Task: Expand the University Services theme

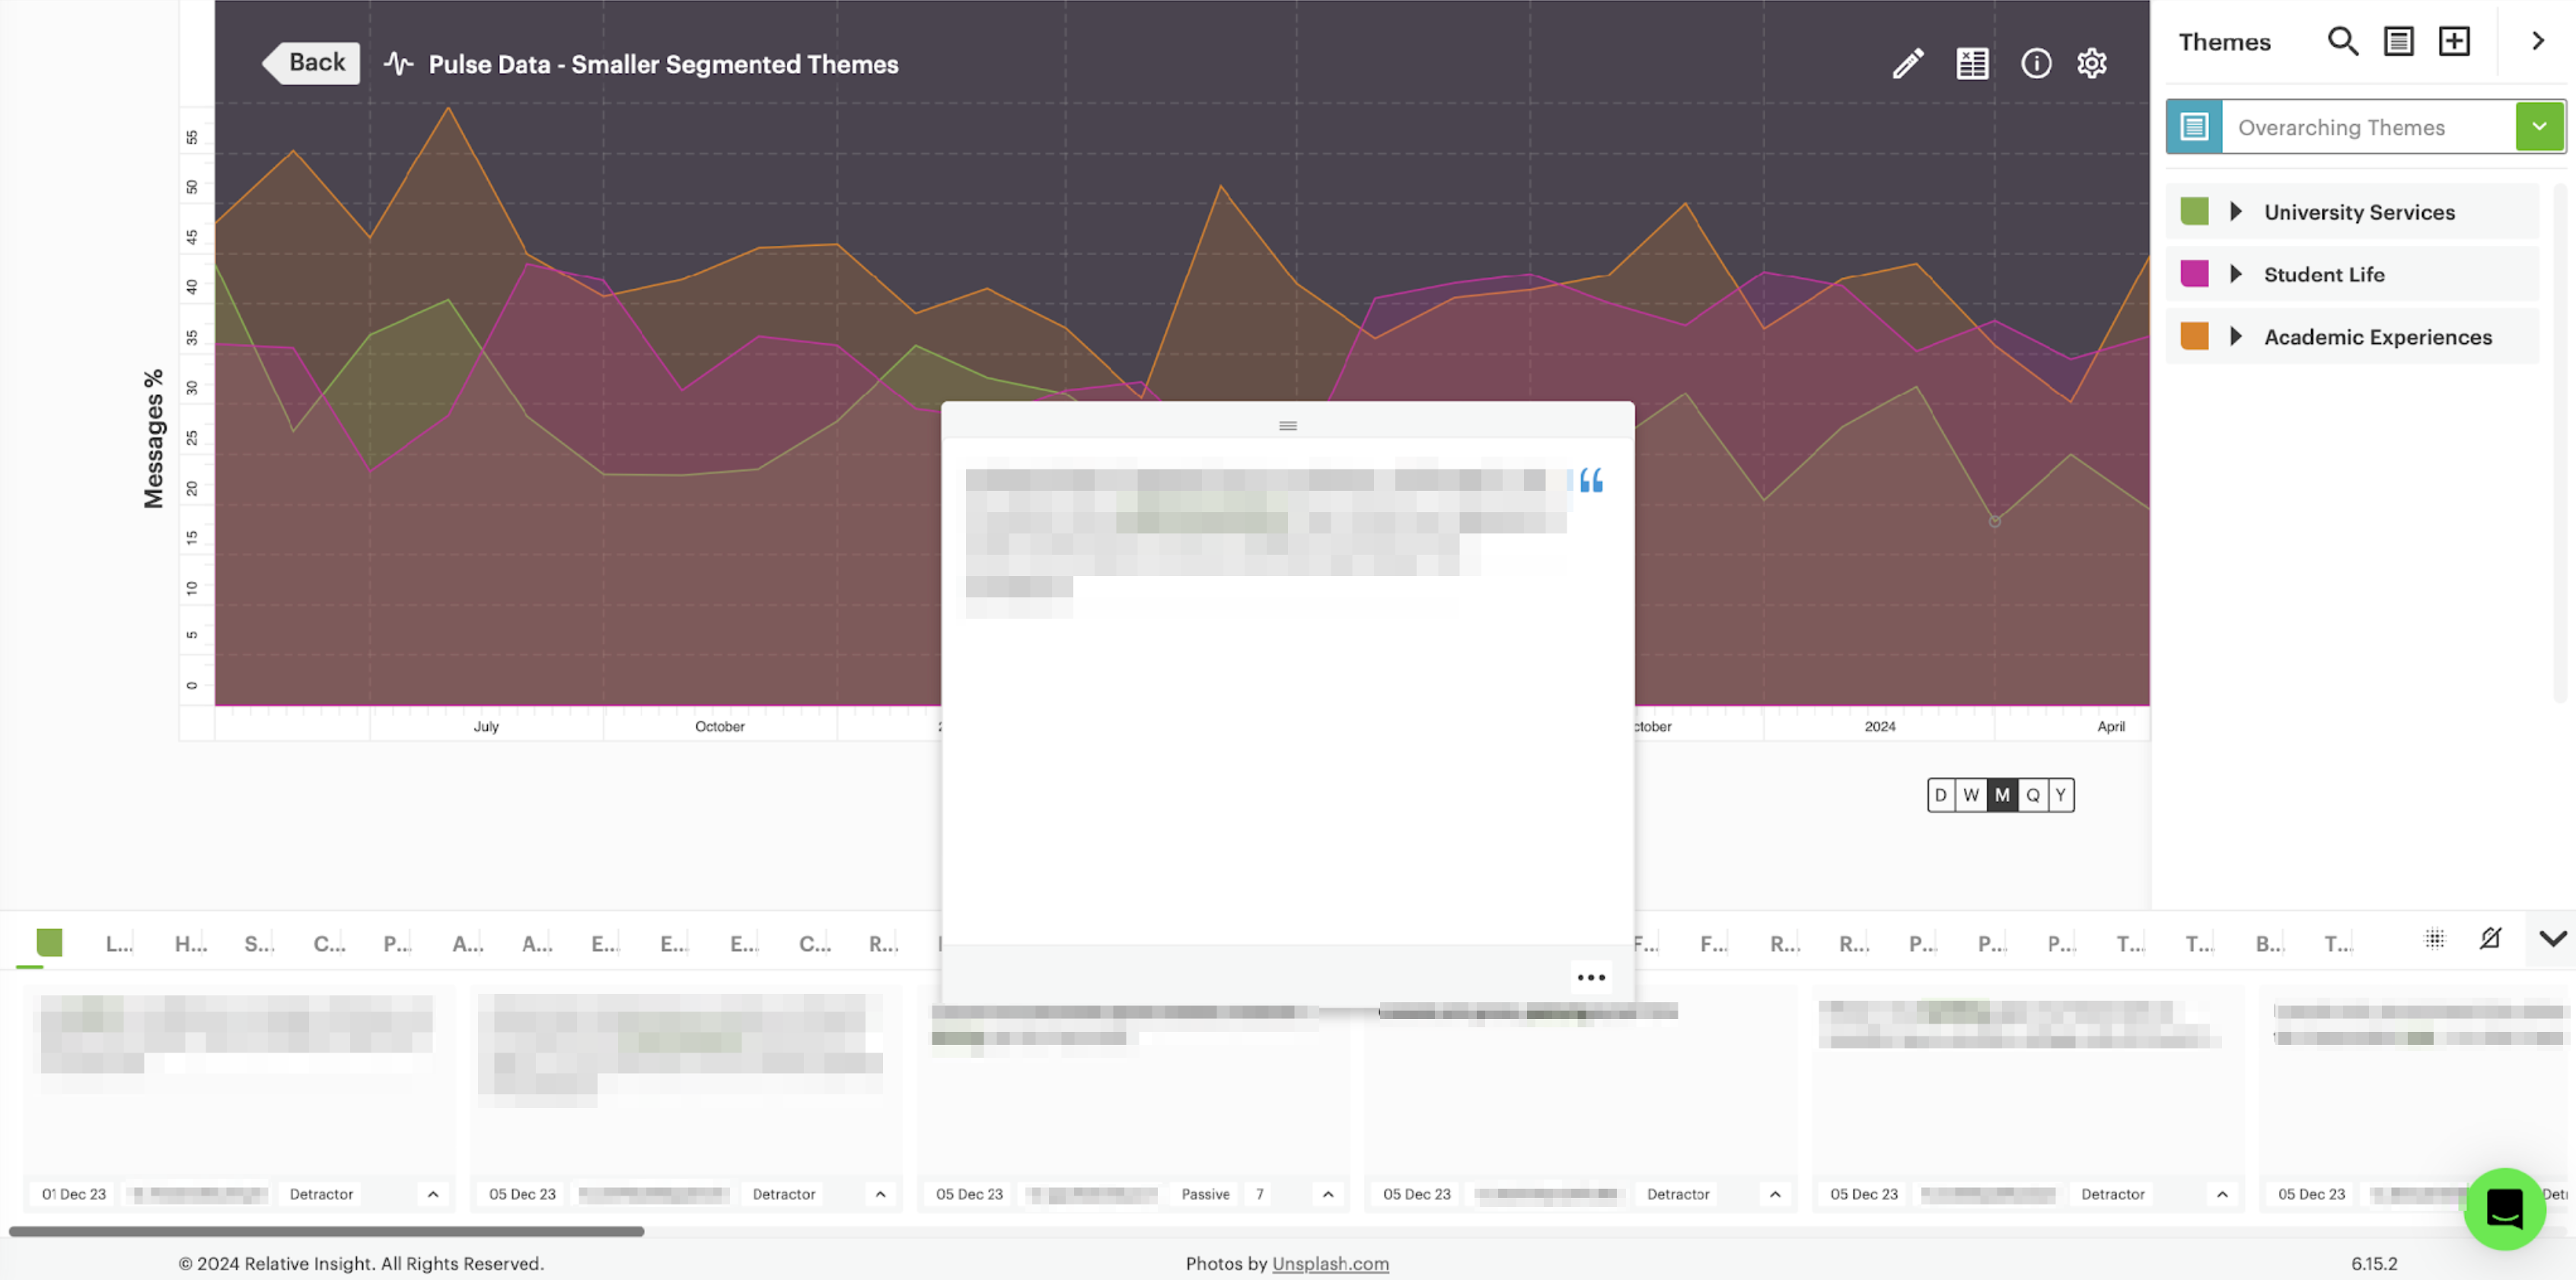Action: click(2236, 212)
